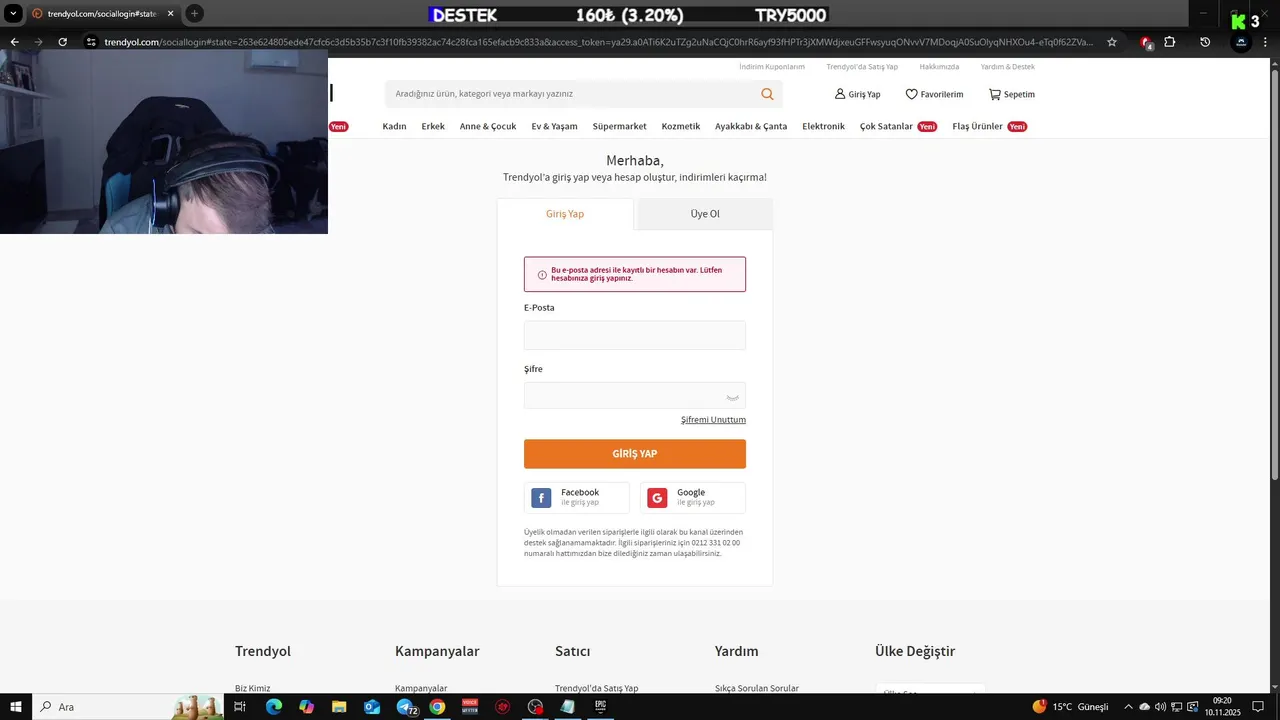The height and width of the screenshot is (720, 1280).
Task: Open the Şifremi Unuttum link
Action: click(x=713, y=420)
